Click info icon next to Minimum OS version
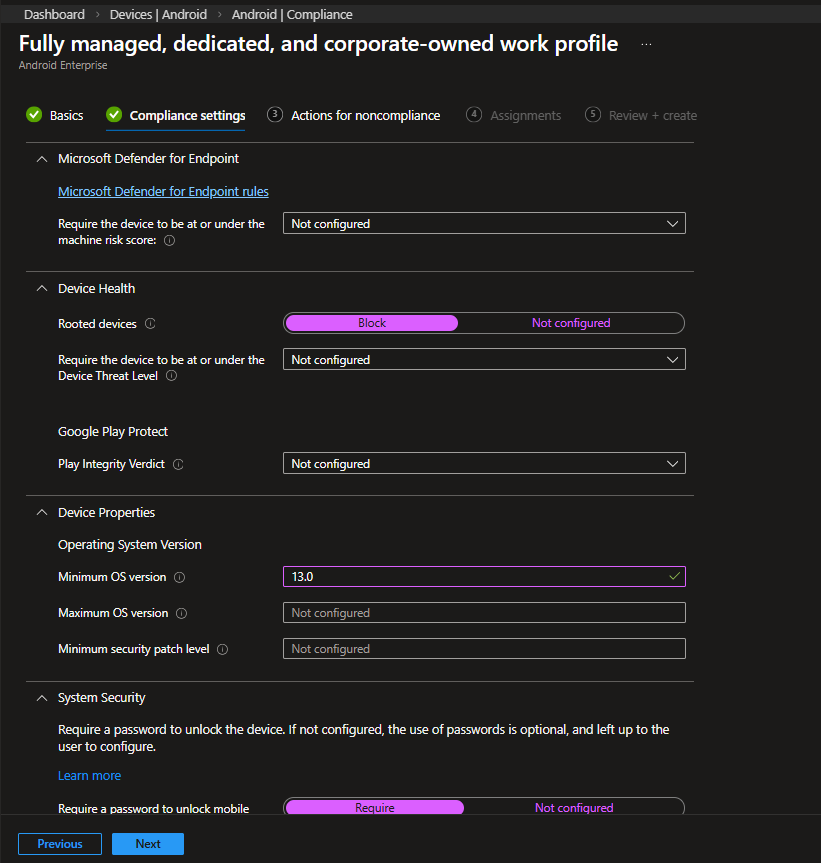The width and height of the screenshot is (821, 863). tap(180, 578)
